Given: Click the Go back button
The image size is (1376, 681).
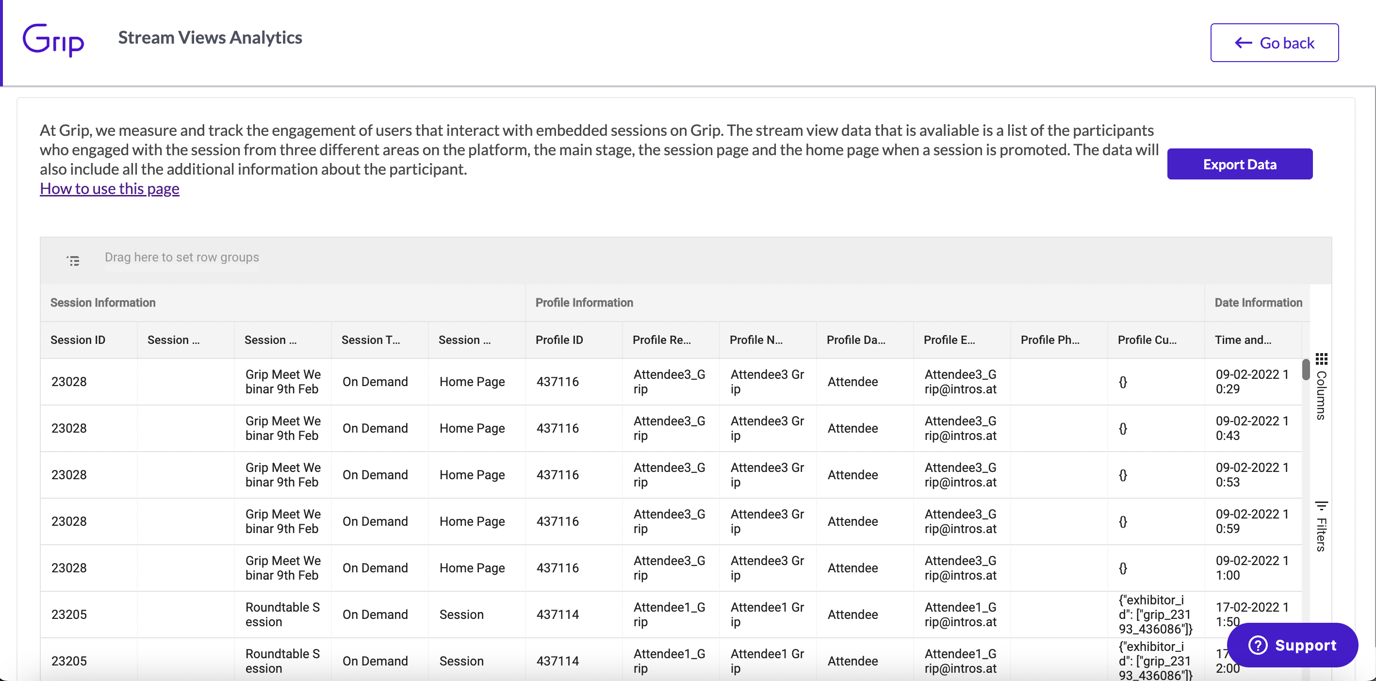Looking at the screenshot, I should click(1274, 43).
